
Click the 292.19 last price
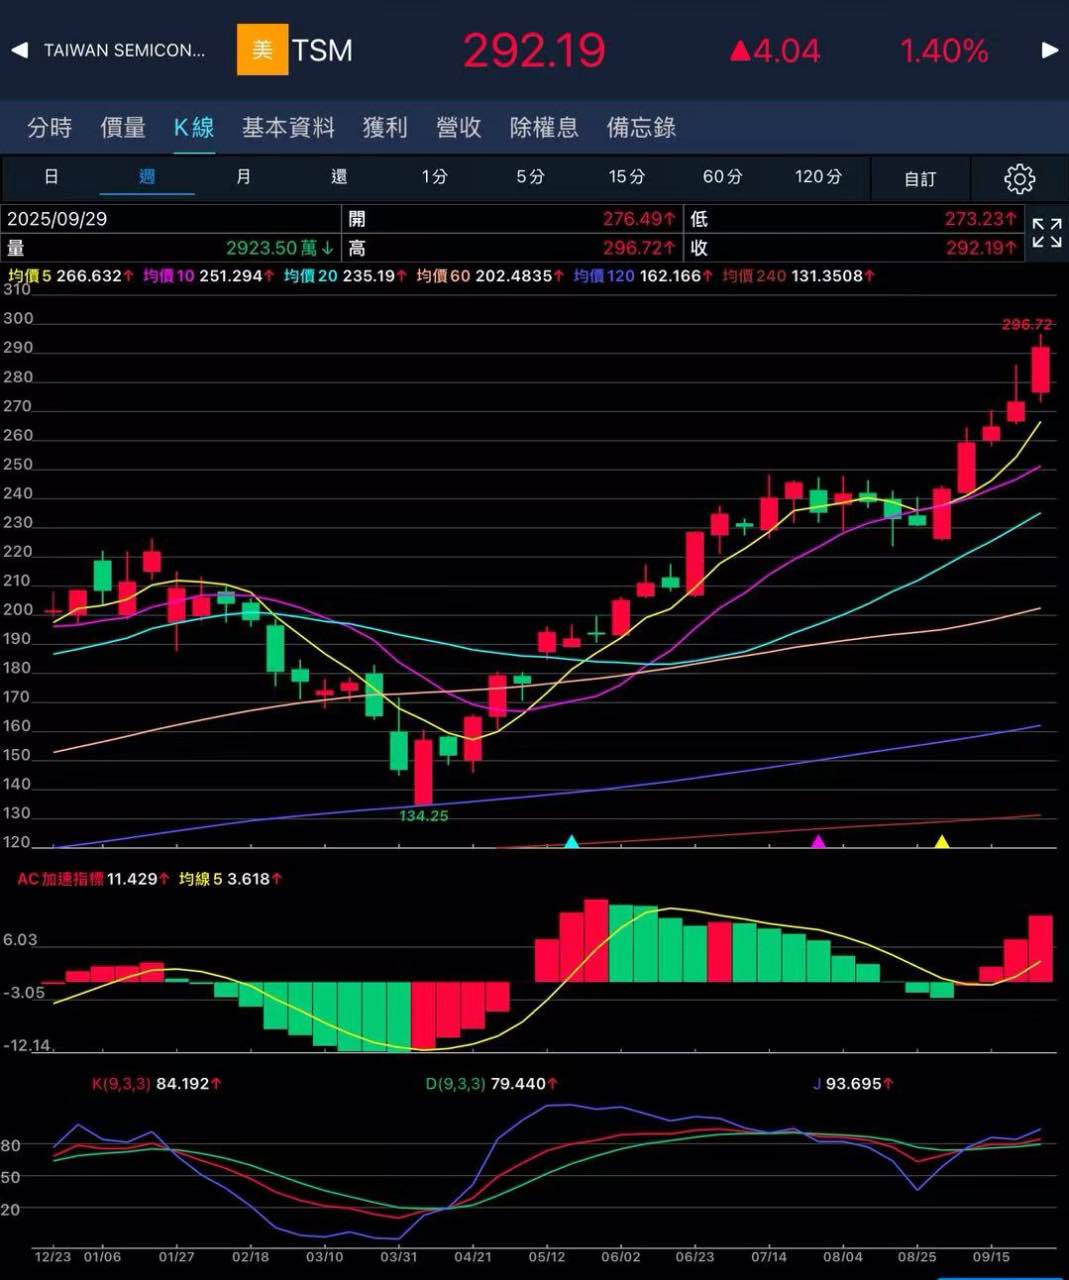(x=534, y=50)
